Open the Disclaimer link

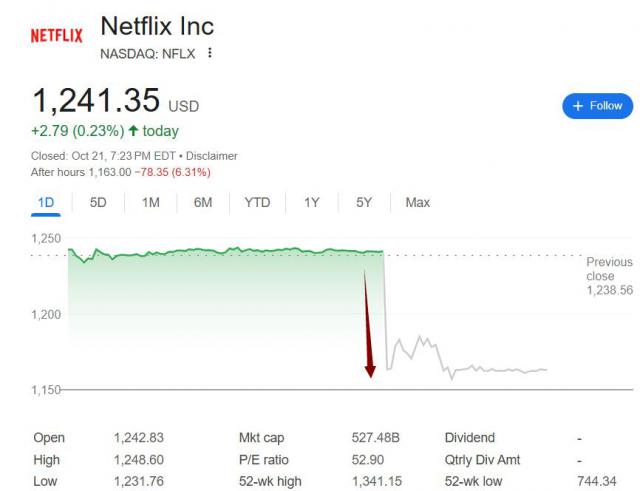tap(211, 156)
